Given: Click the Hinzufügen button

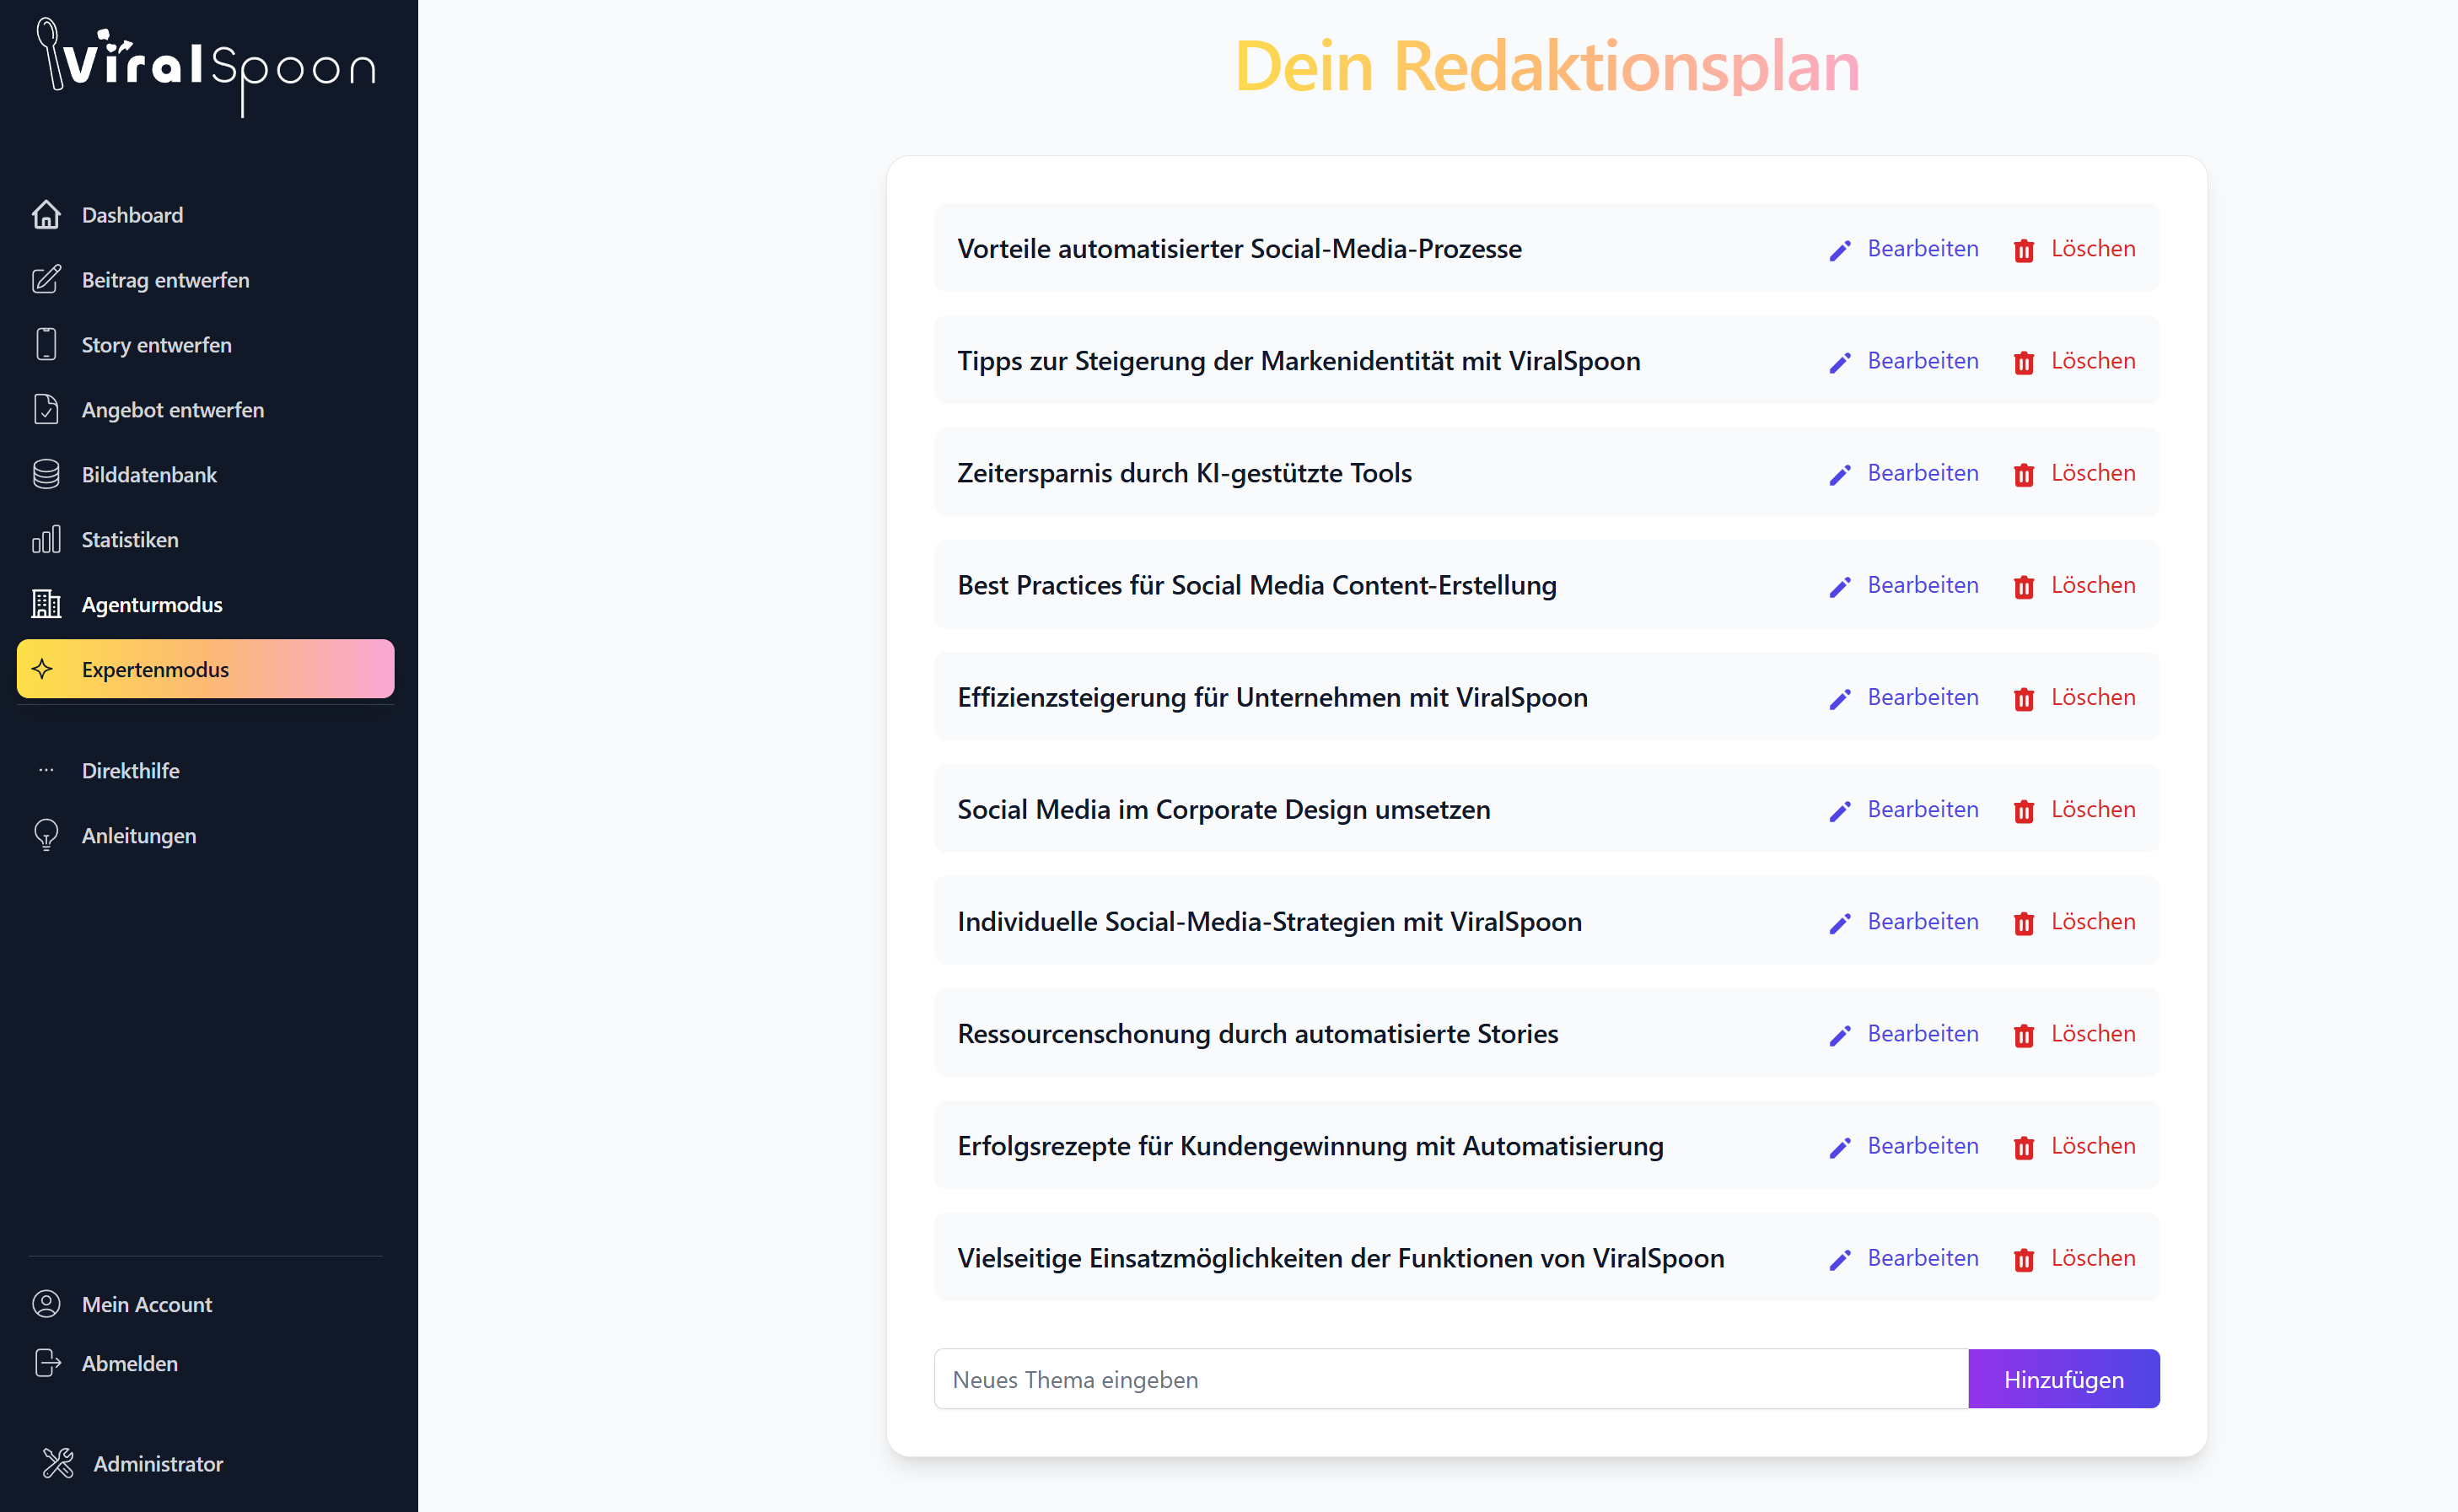Looking at the screenshot, I should [x=2064, y=1379].
